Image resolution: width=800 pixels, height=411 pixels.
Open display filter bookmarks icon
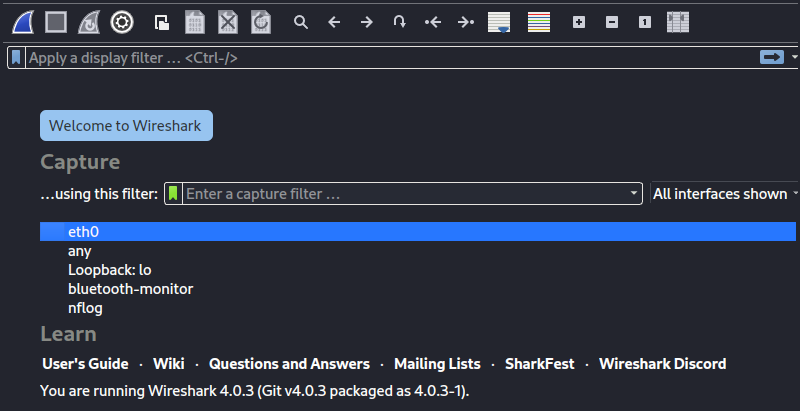coord(16,58)
